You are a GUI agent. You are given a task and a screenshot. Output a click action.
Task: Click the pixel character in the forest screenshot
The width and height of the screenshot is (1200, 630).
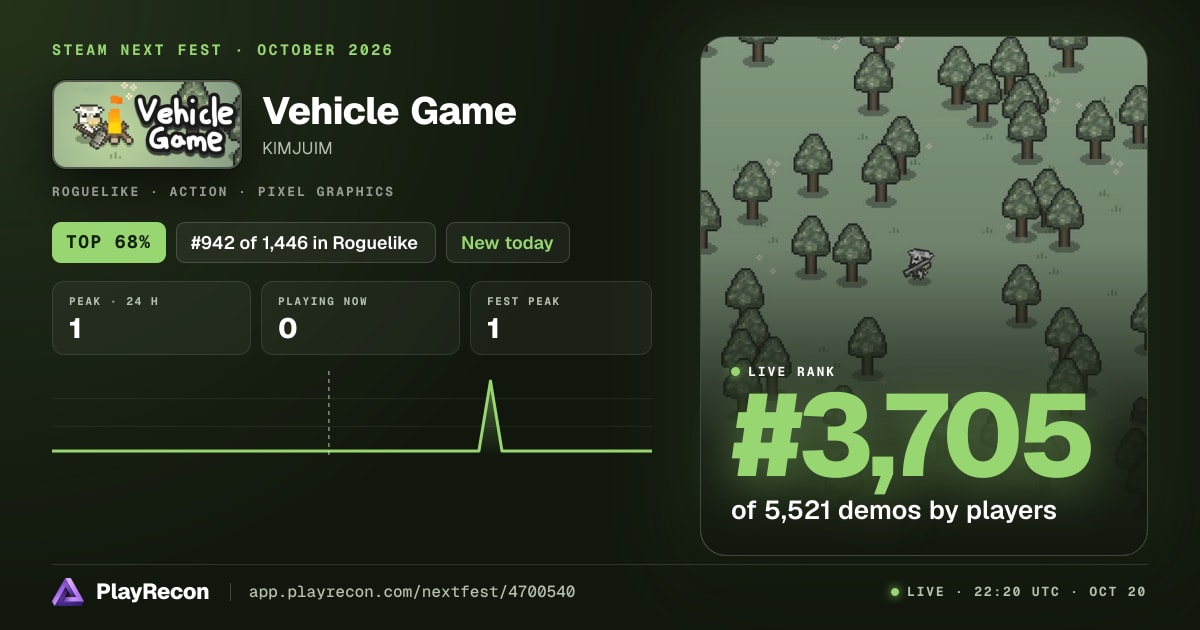(x=918, y=263)
